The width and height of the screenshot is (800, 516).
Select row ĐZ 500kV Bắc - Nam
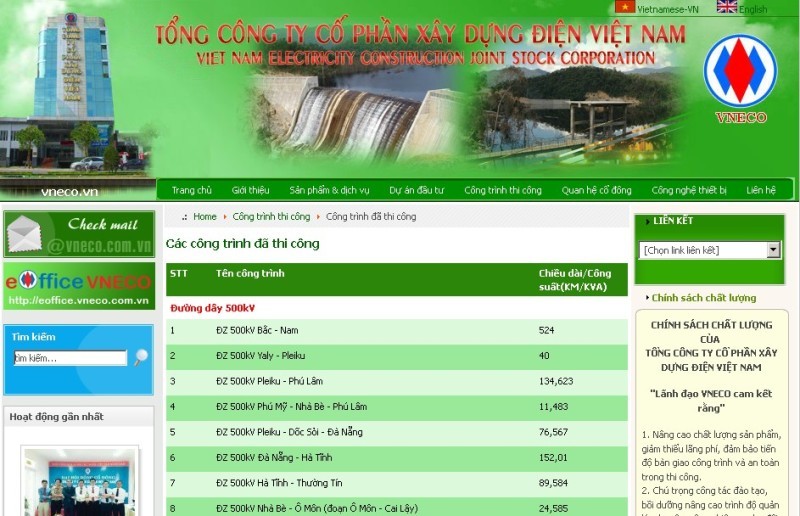(396, 331)
